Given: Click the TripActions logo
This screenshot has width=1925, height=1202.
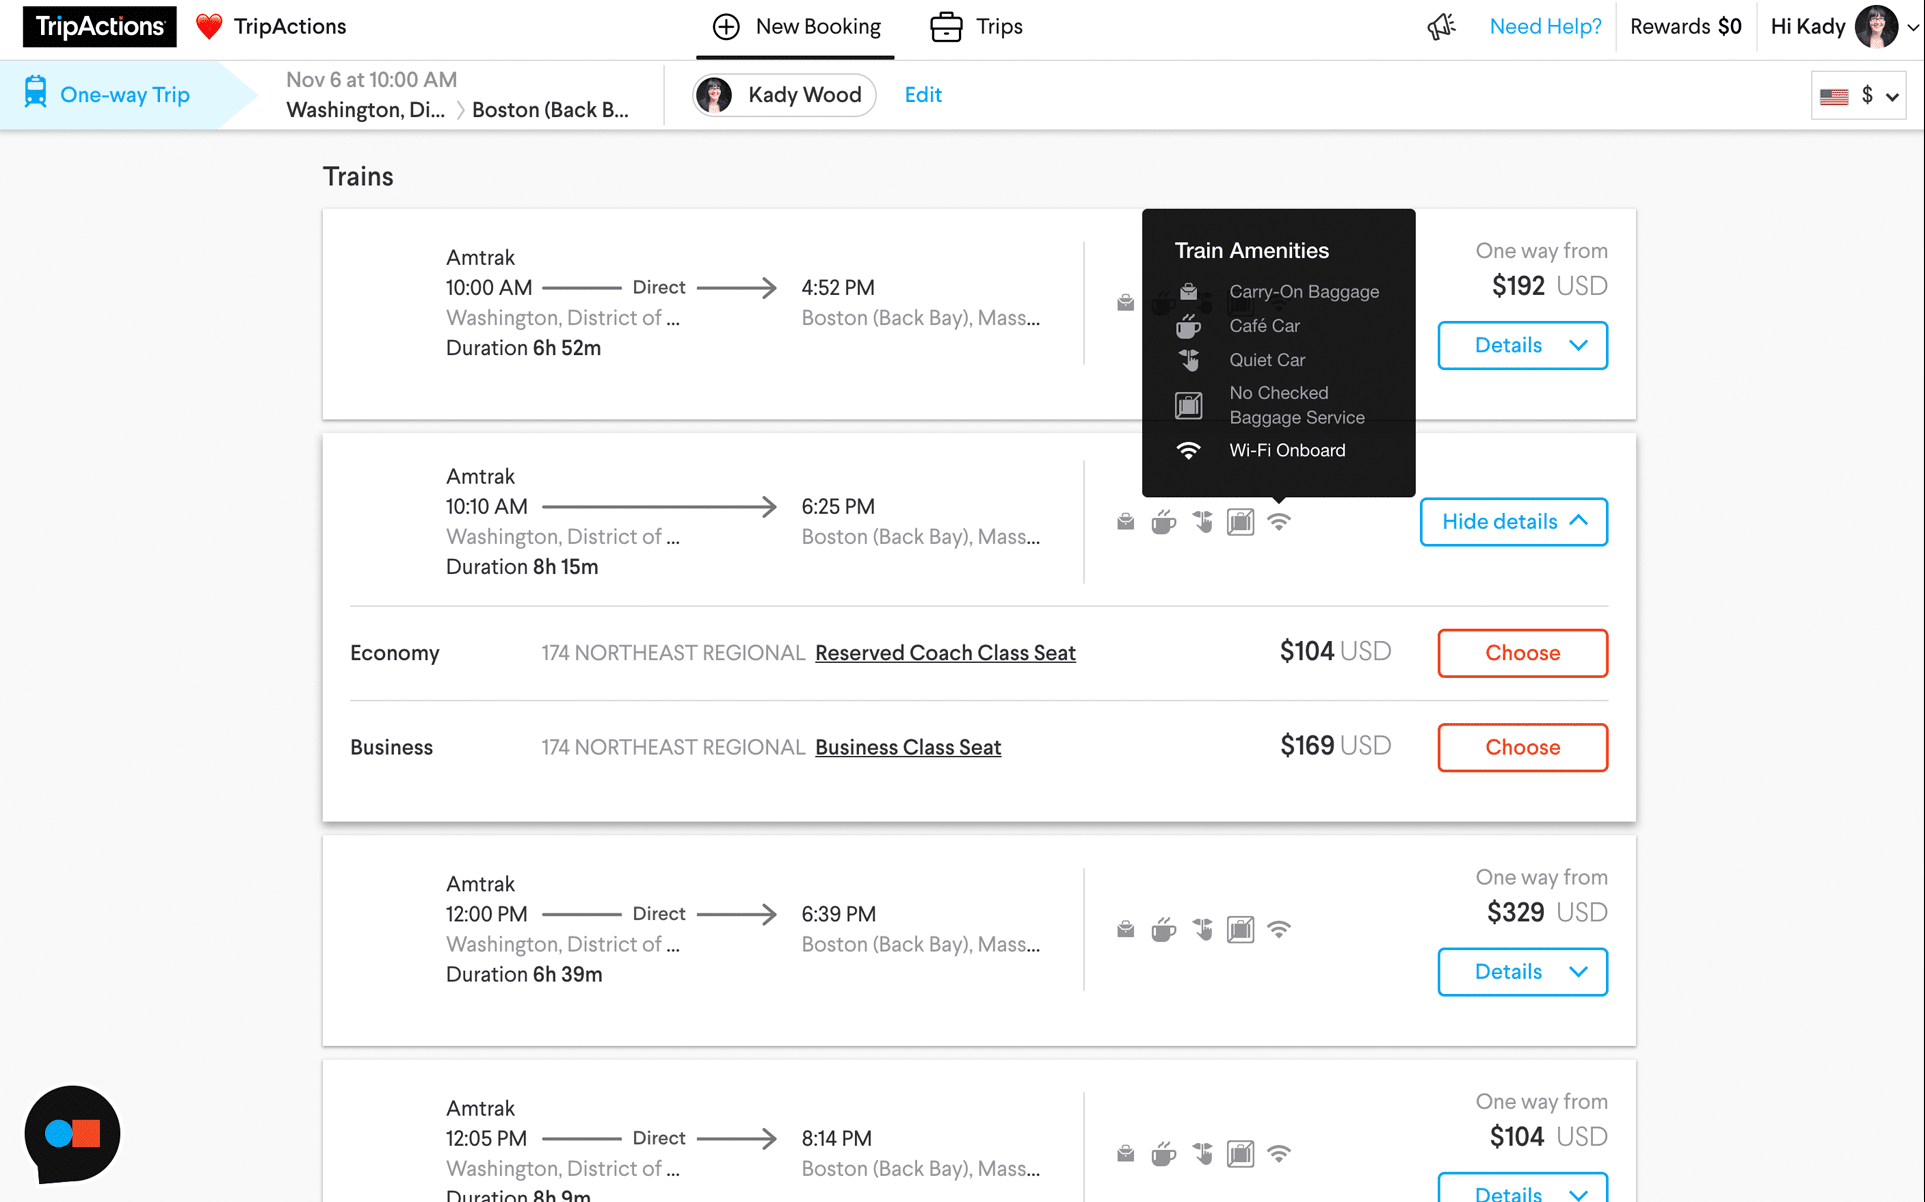Looking at the screenshot, I should pos(99,27).
